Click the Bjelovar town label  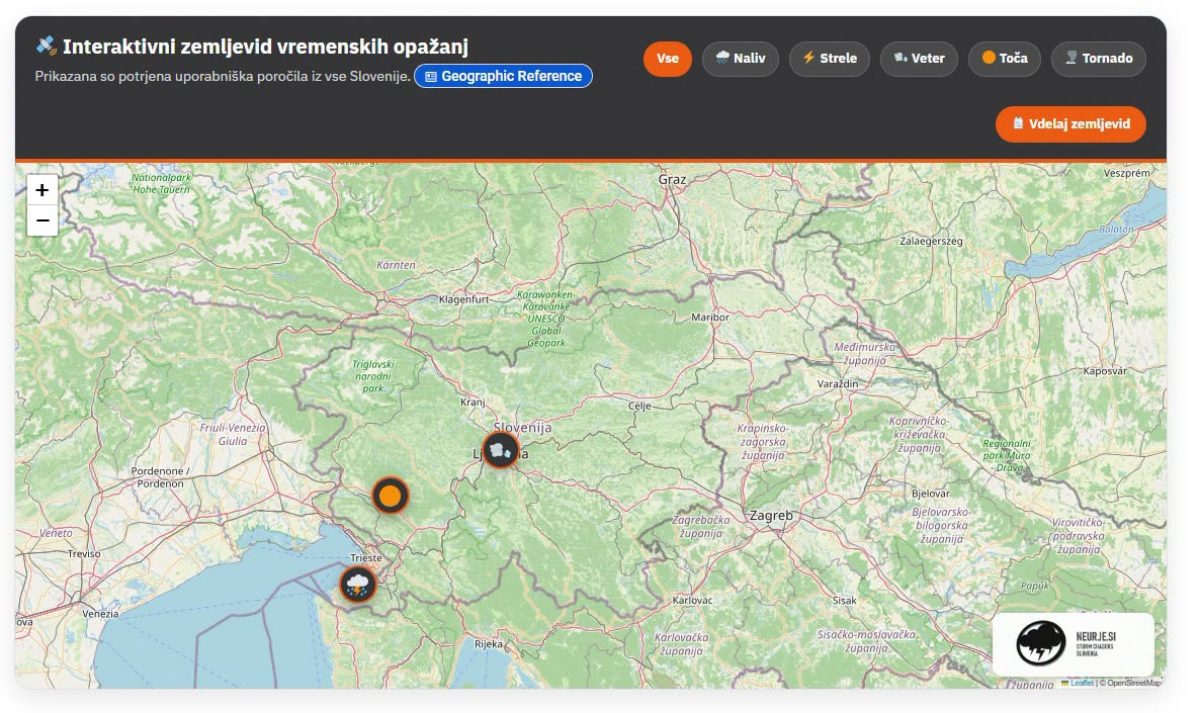coord(931,494)
